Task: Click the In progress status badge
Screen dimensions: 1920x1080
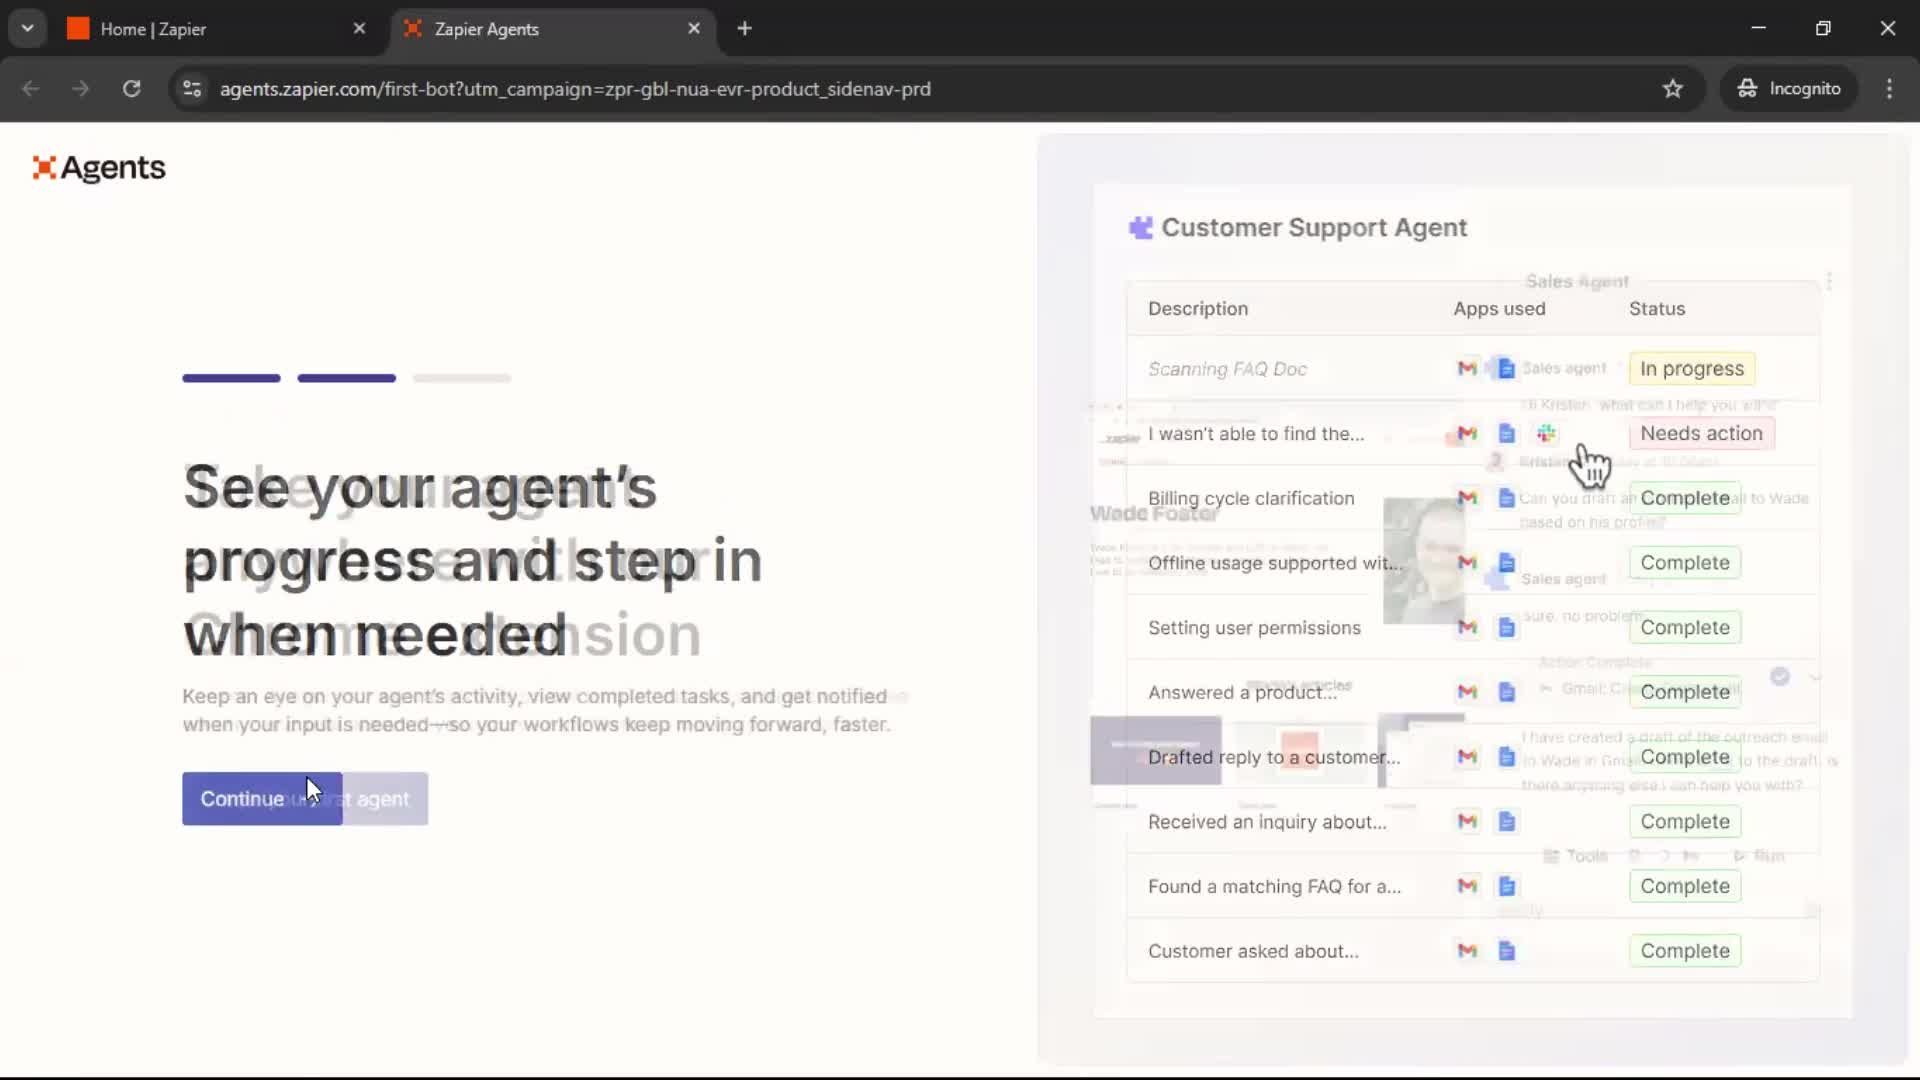Action: [1692, 369]
